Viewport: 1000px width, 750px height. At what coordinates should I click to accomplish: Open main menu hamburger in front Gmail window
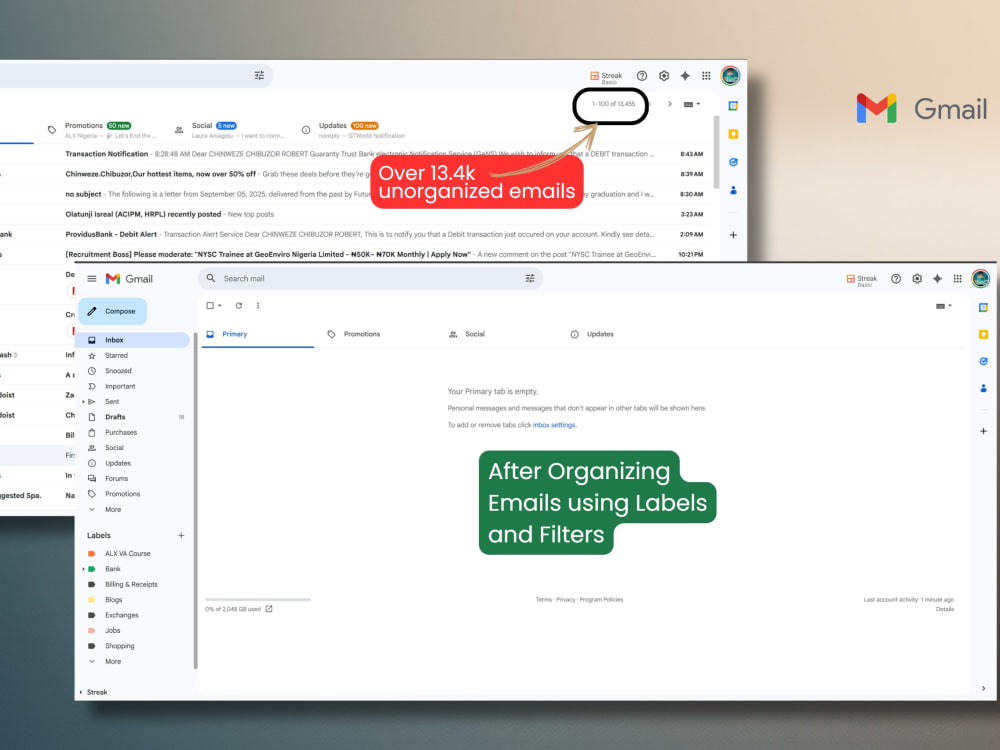pyautogui.click(x=92, y=279)
